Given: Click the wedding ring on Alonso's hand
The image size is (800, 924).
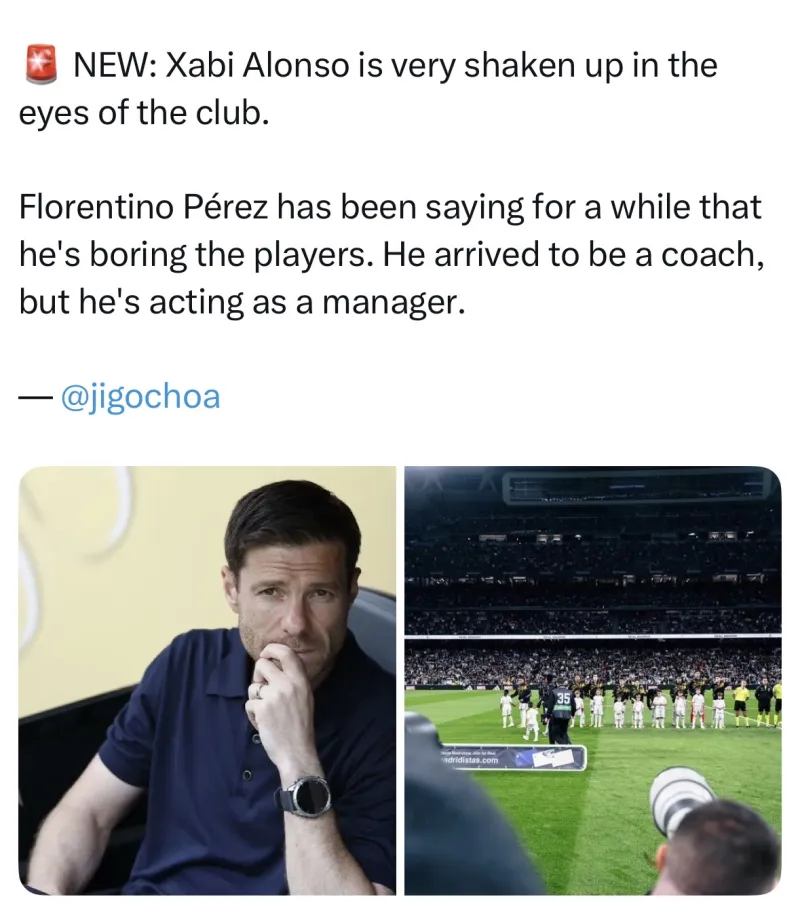Looking at the screenshot, I should 257,690.
